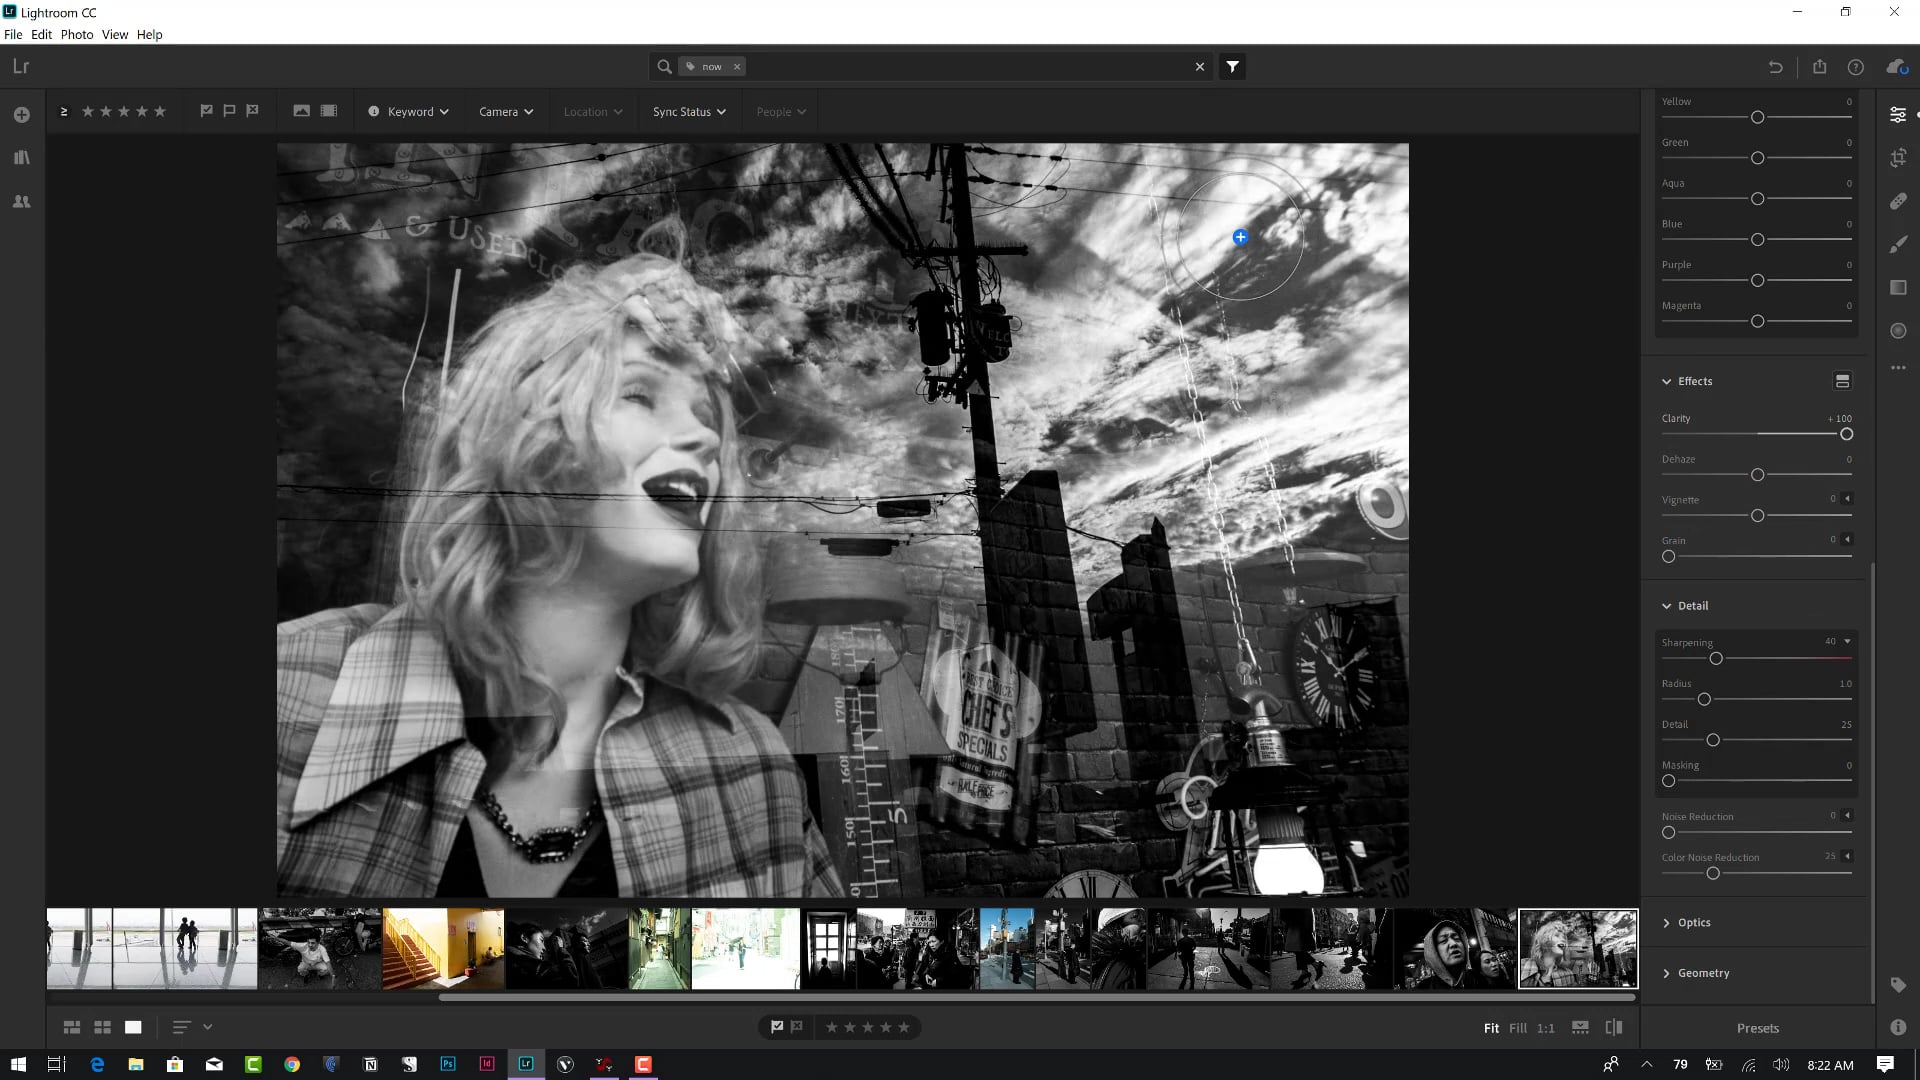The image size is (1920, 1080).
Task: Set zoom to 1:1
Action: tap(1546, 1028)
